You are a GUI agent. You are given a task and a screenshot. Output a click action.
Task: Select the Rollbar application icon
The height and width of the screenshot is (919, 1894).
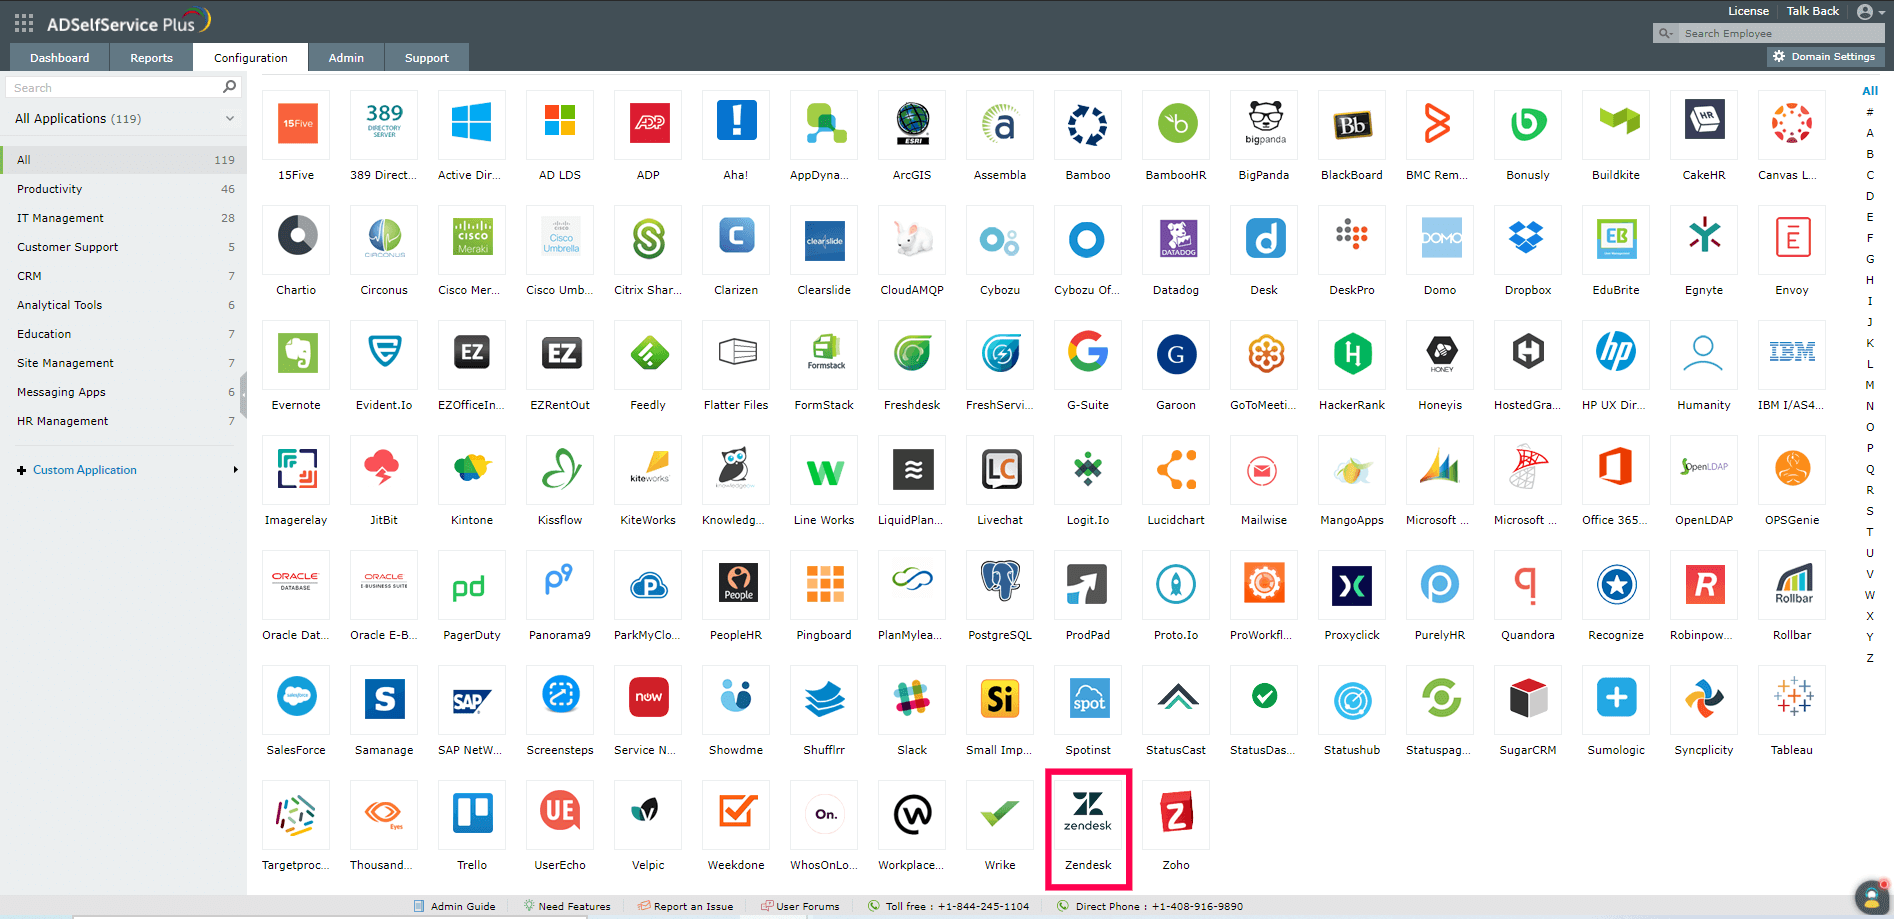click(x=1792, y=585)
